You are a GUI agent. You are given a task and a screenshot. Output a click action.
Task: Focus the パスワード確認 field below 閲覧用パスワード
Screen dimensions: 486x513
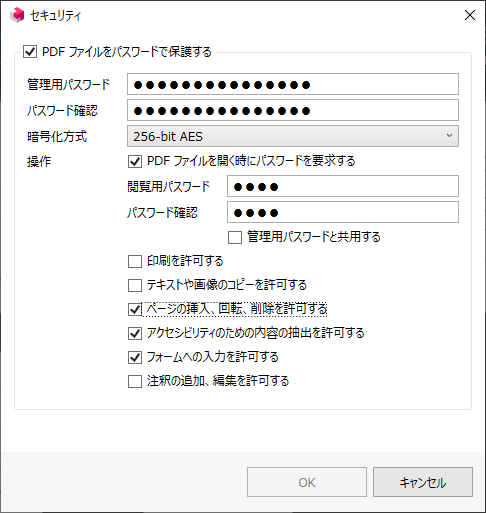coord(343,212)
